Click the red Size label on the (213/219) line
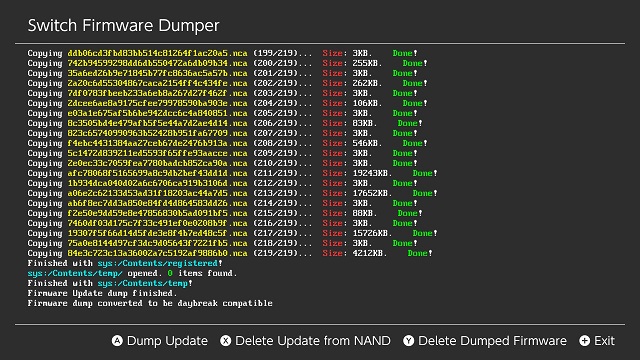The height and width of the screenshot is (360, 640). [333, 193]
